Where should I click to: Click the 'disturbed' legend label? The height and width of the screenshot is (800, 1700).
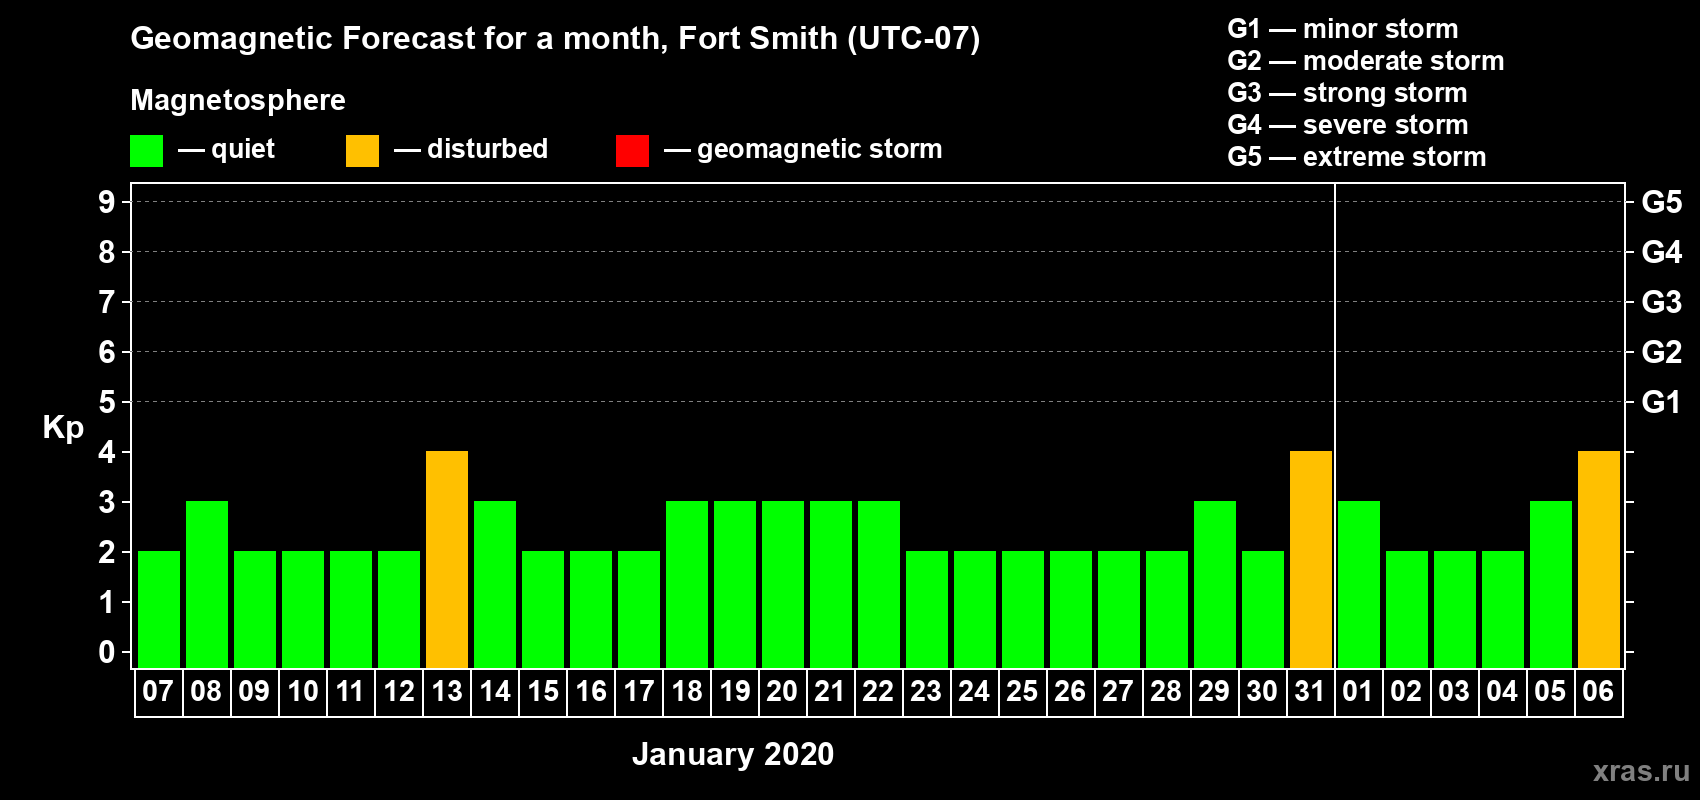[x=487, y=149]
